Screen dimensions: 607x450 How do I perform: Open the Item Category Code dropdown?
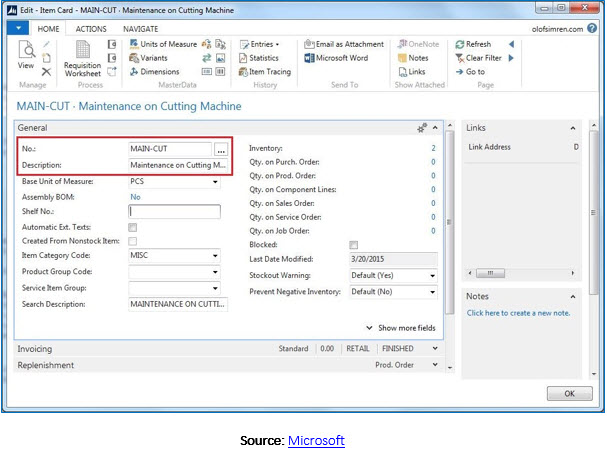[x=215, y=256]
